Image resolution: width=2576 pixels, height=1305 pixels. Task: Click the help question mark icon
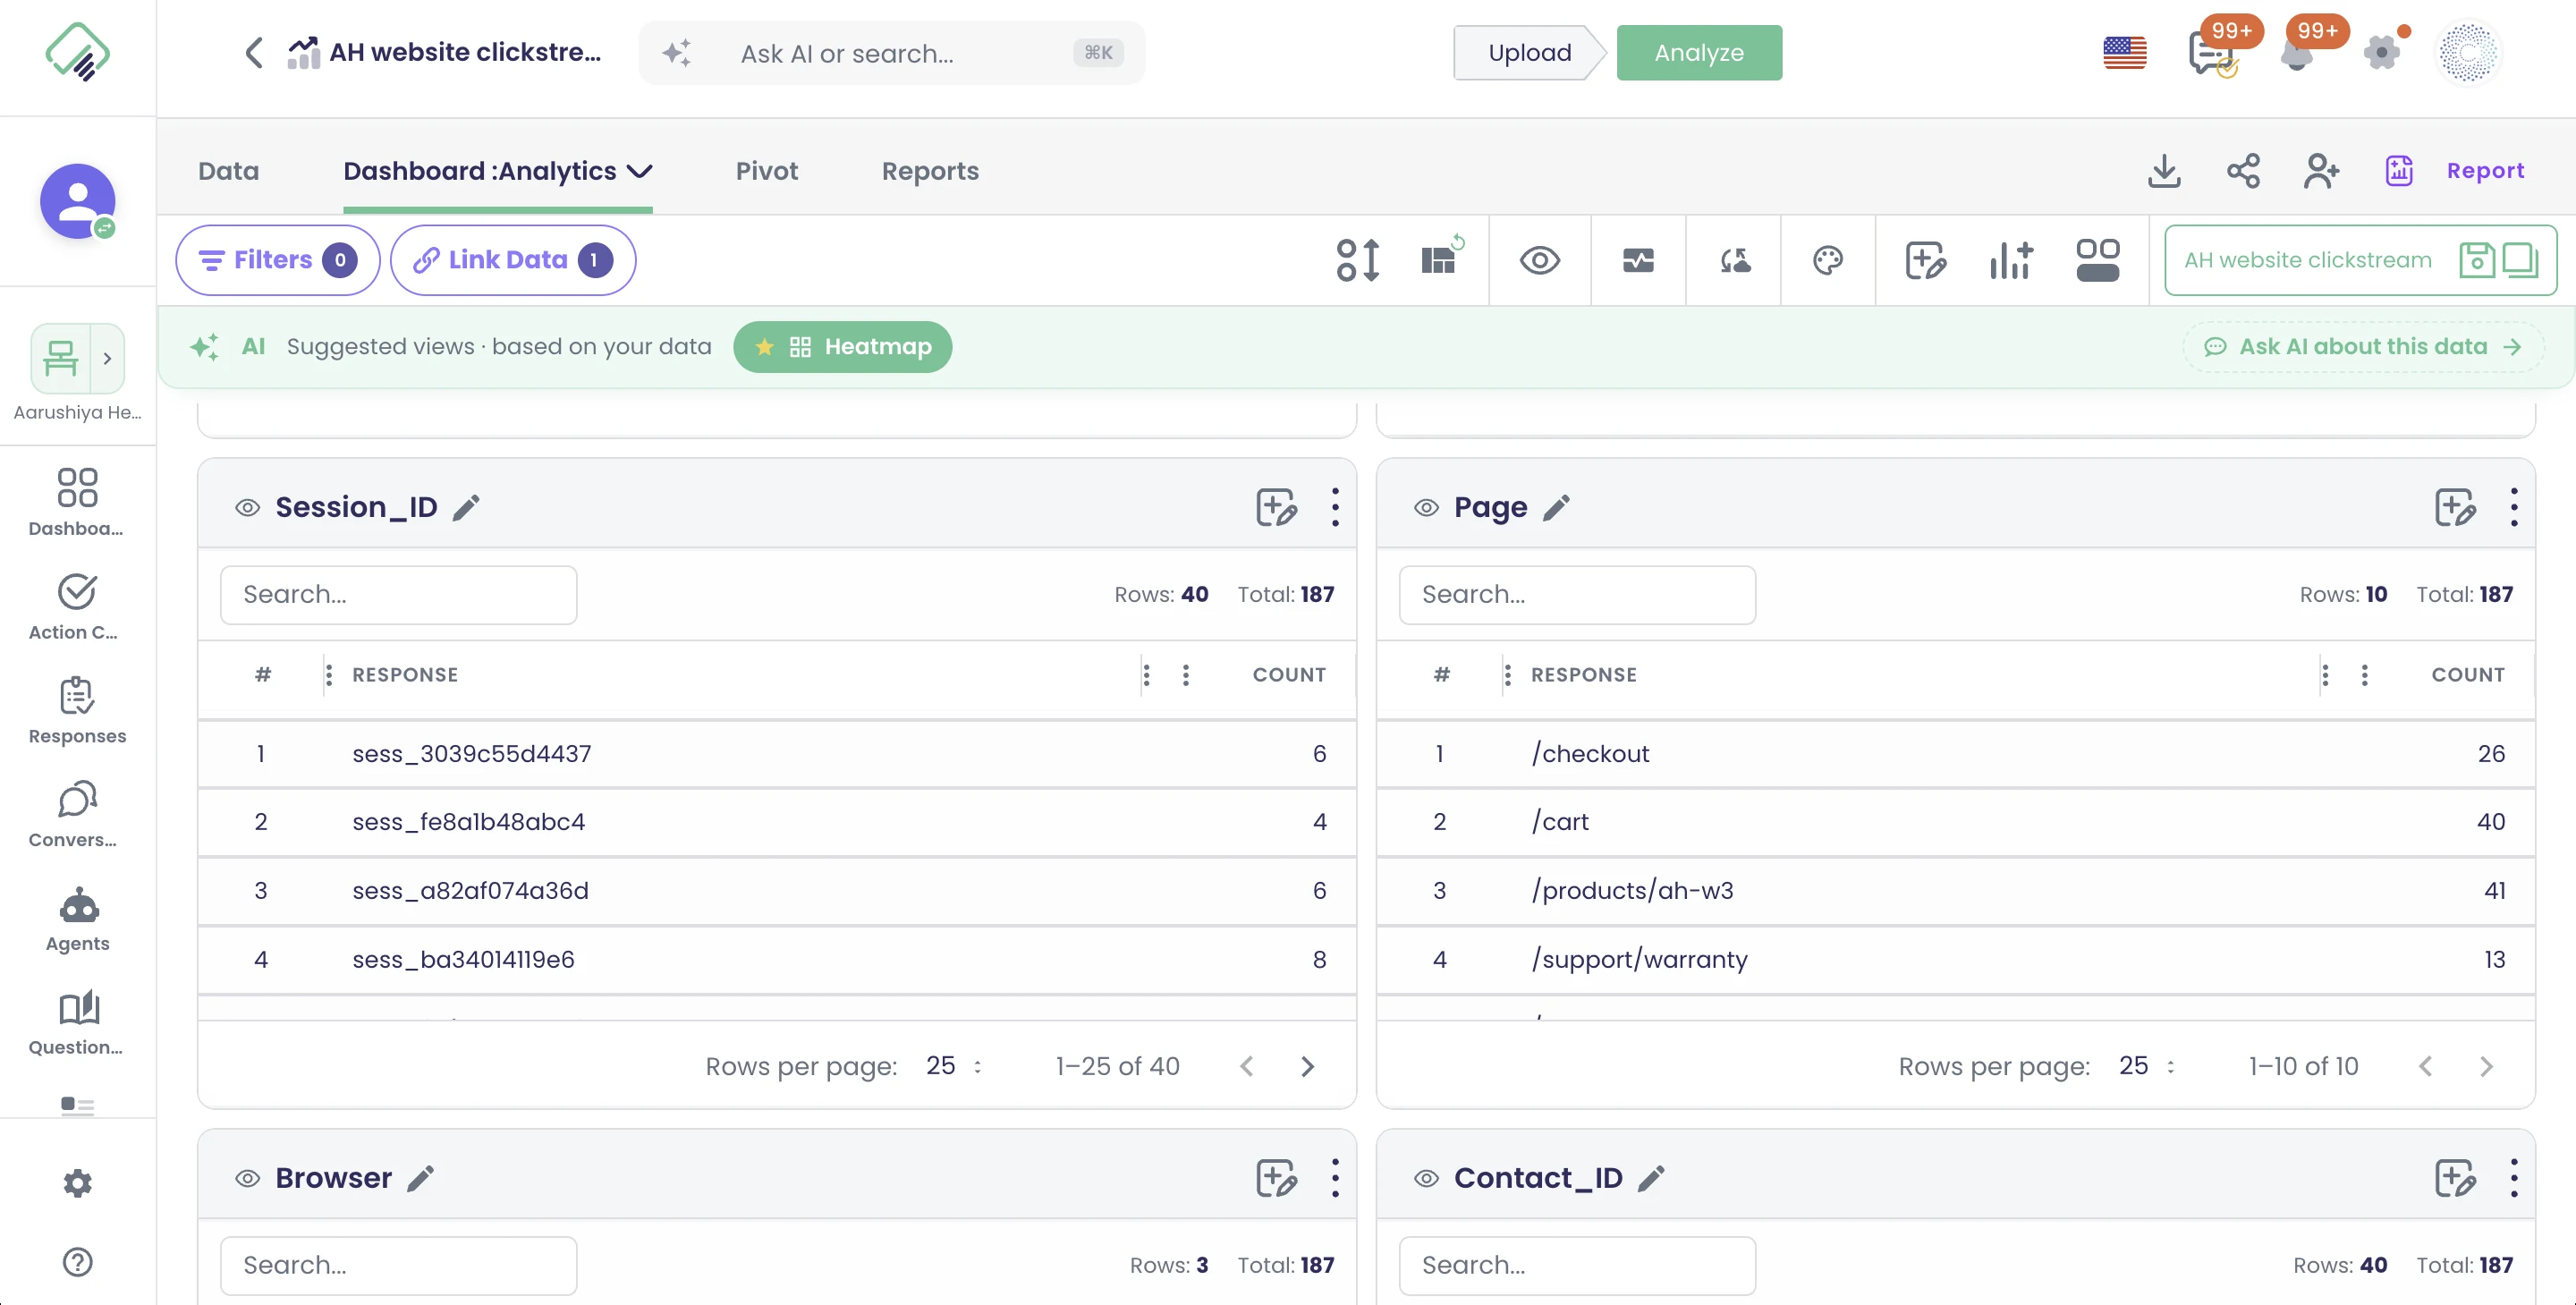(78, 1262)
